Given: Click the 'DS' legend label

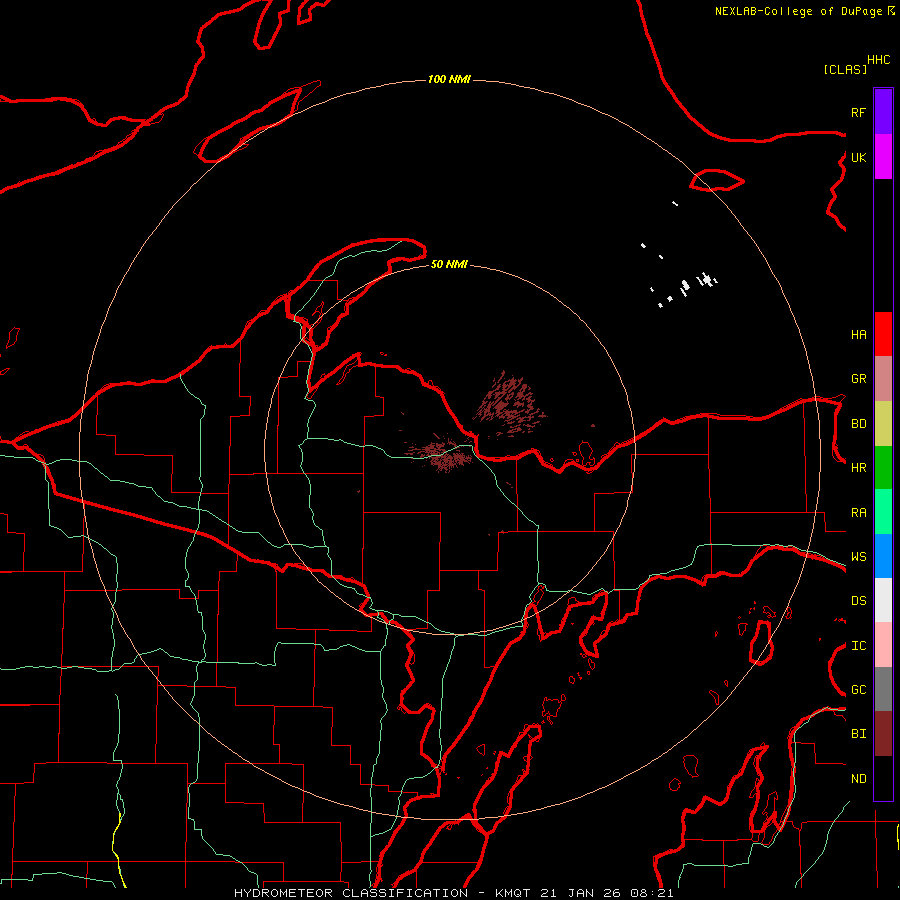Looking at the screenshot, I should point(859,601).
